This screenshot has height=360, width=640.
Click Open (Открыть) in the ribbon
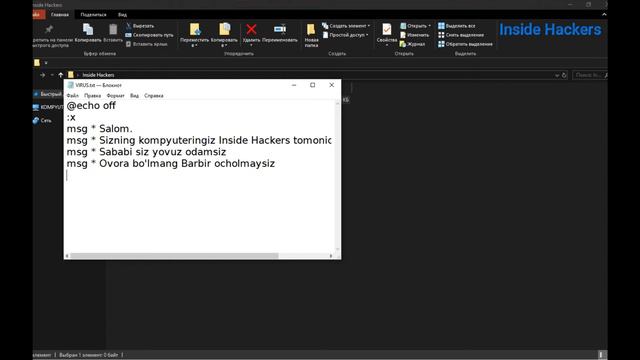coord(416,26)
